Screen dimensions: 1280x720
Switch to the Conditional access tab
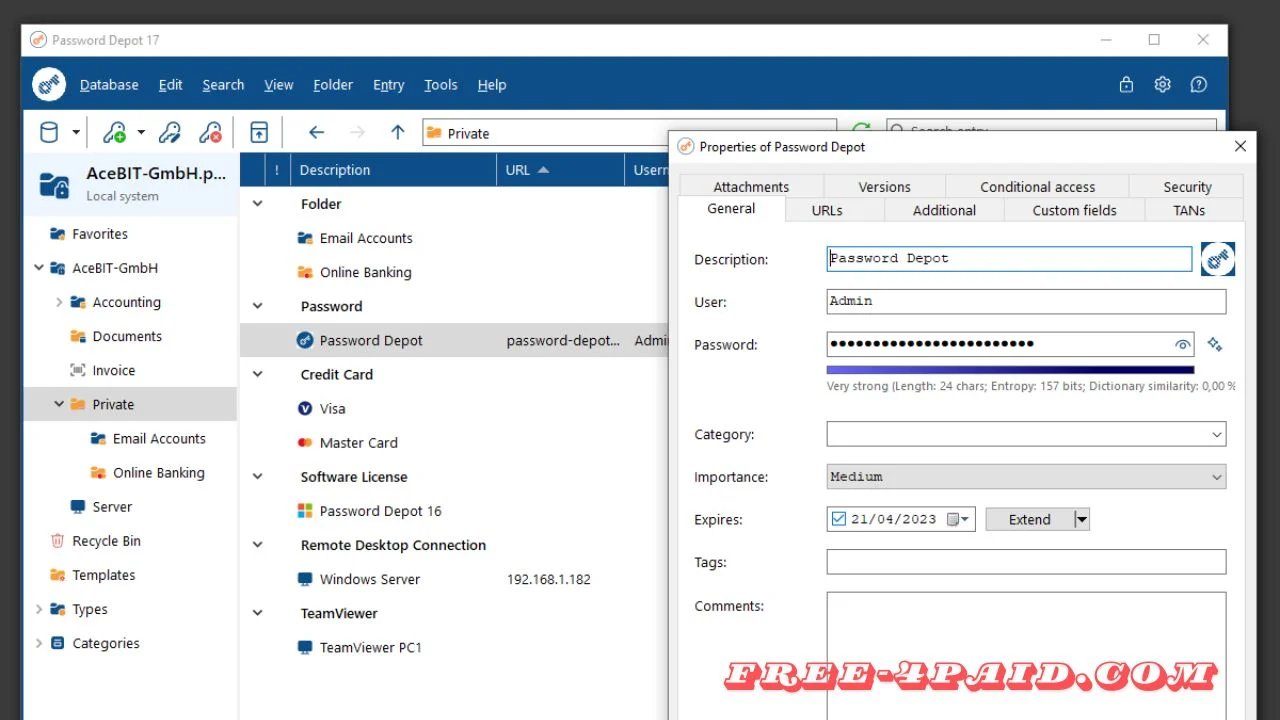pyautogui.click(x=1037, y=187)
